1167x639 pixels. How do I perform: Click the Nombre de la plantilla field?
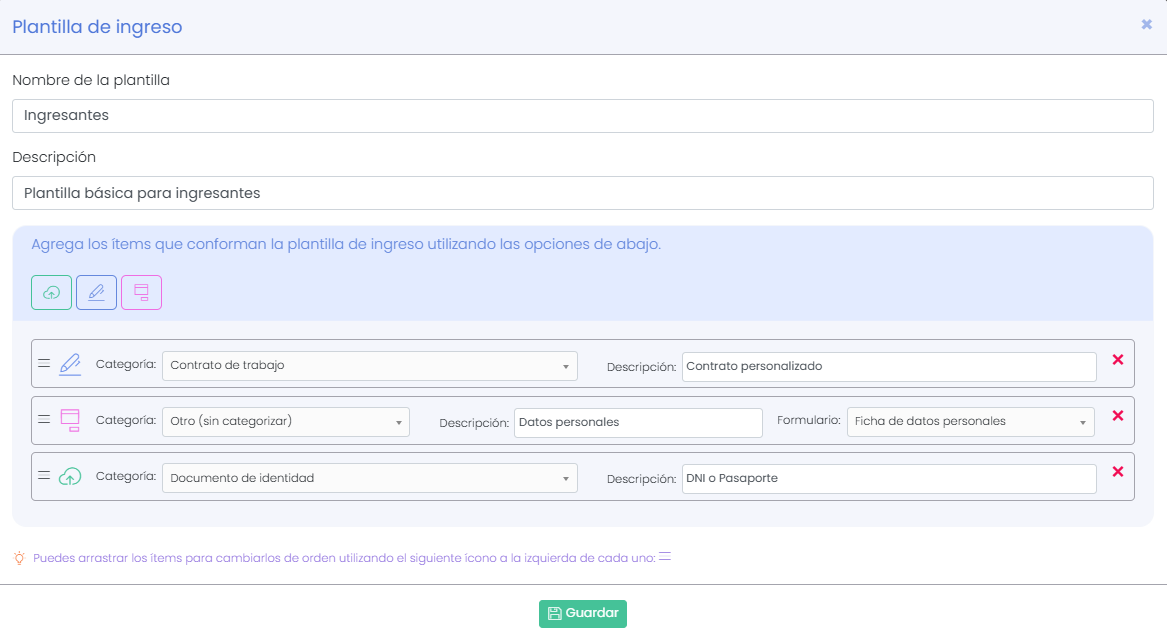click(x=583, y=115)
